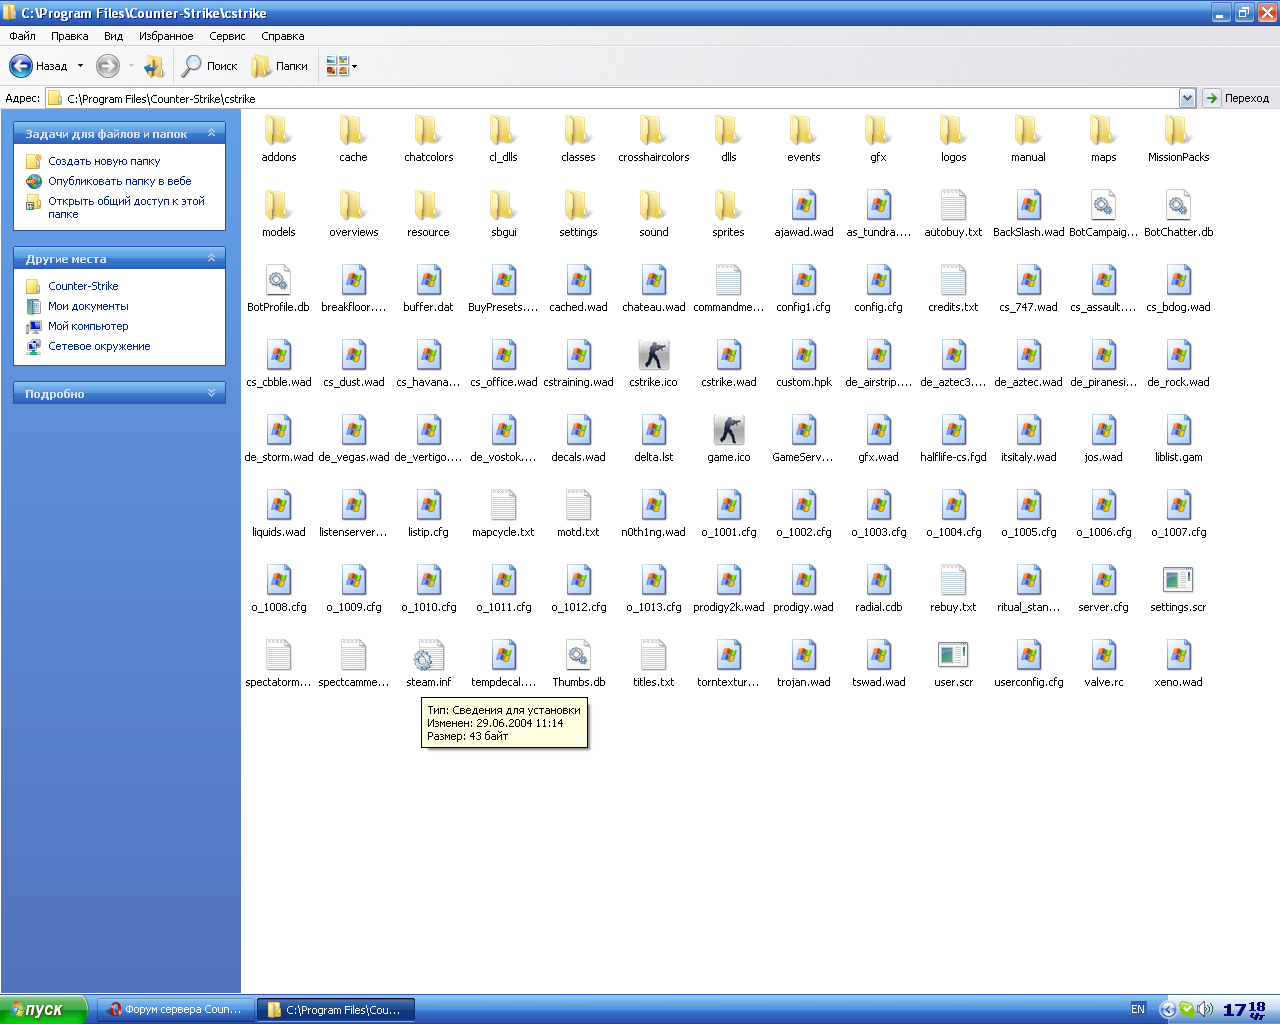
Task: Click the C:\Program Files taskbar button
Action: [336, 1010]
